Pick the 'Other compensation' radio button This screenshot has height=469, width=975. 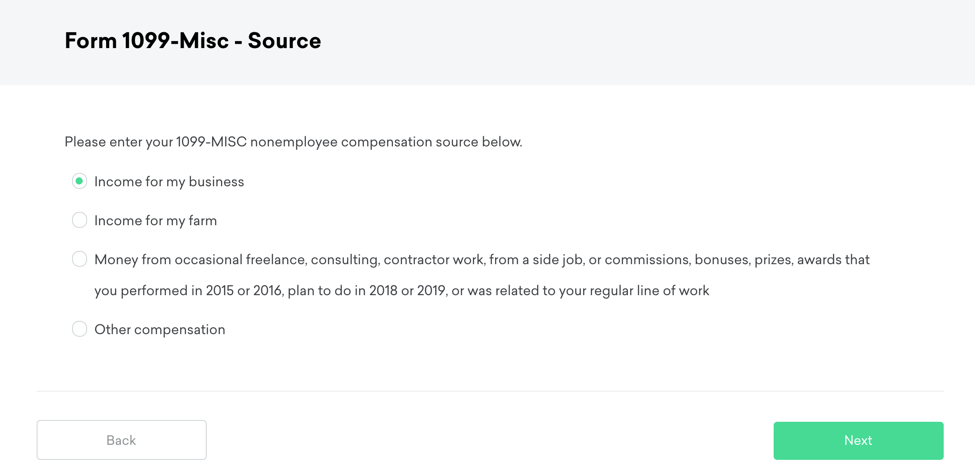pos(79,329)
